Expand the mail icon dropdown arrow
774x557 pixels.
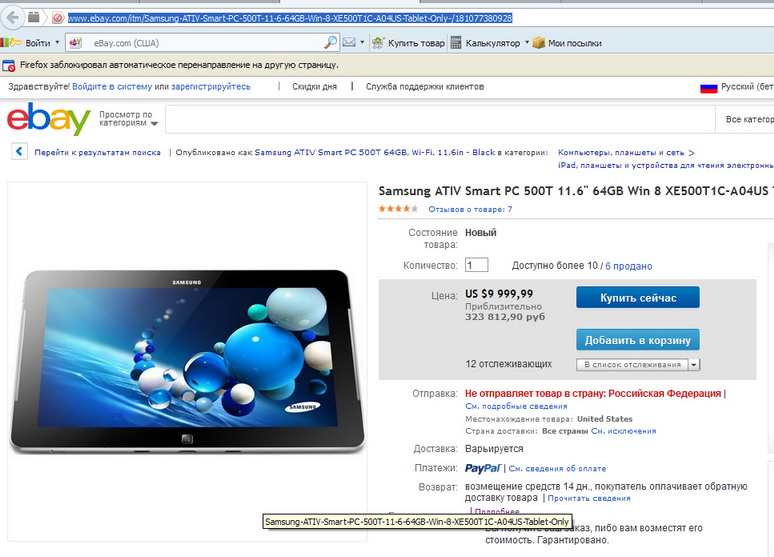coord(362,42)
